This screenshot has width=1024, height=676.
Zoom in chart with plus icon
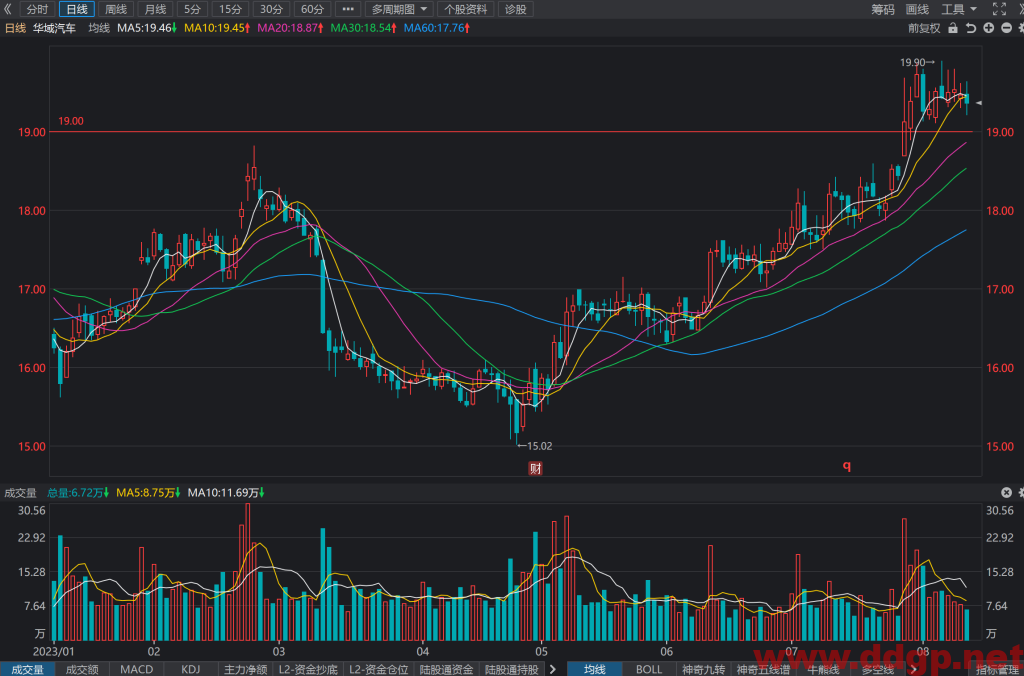pyautogui.click(x=989, y=28)
